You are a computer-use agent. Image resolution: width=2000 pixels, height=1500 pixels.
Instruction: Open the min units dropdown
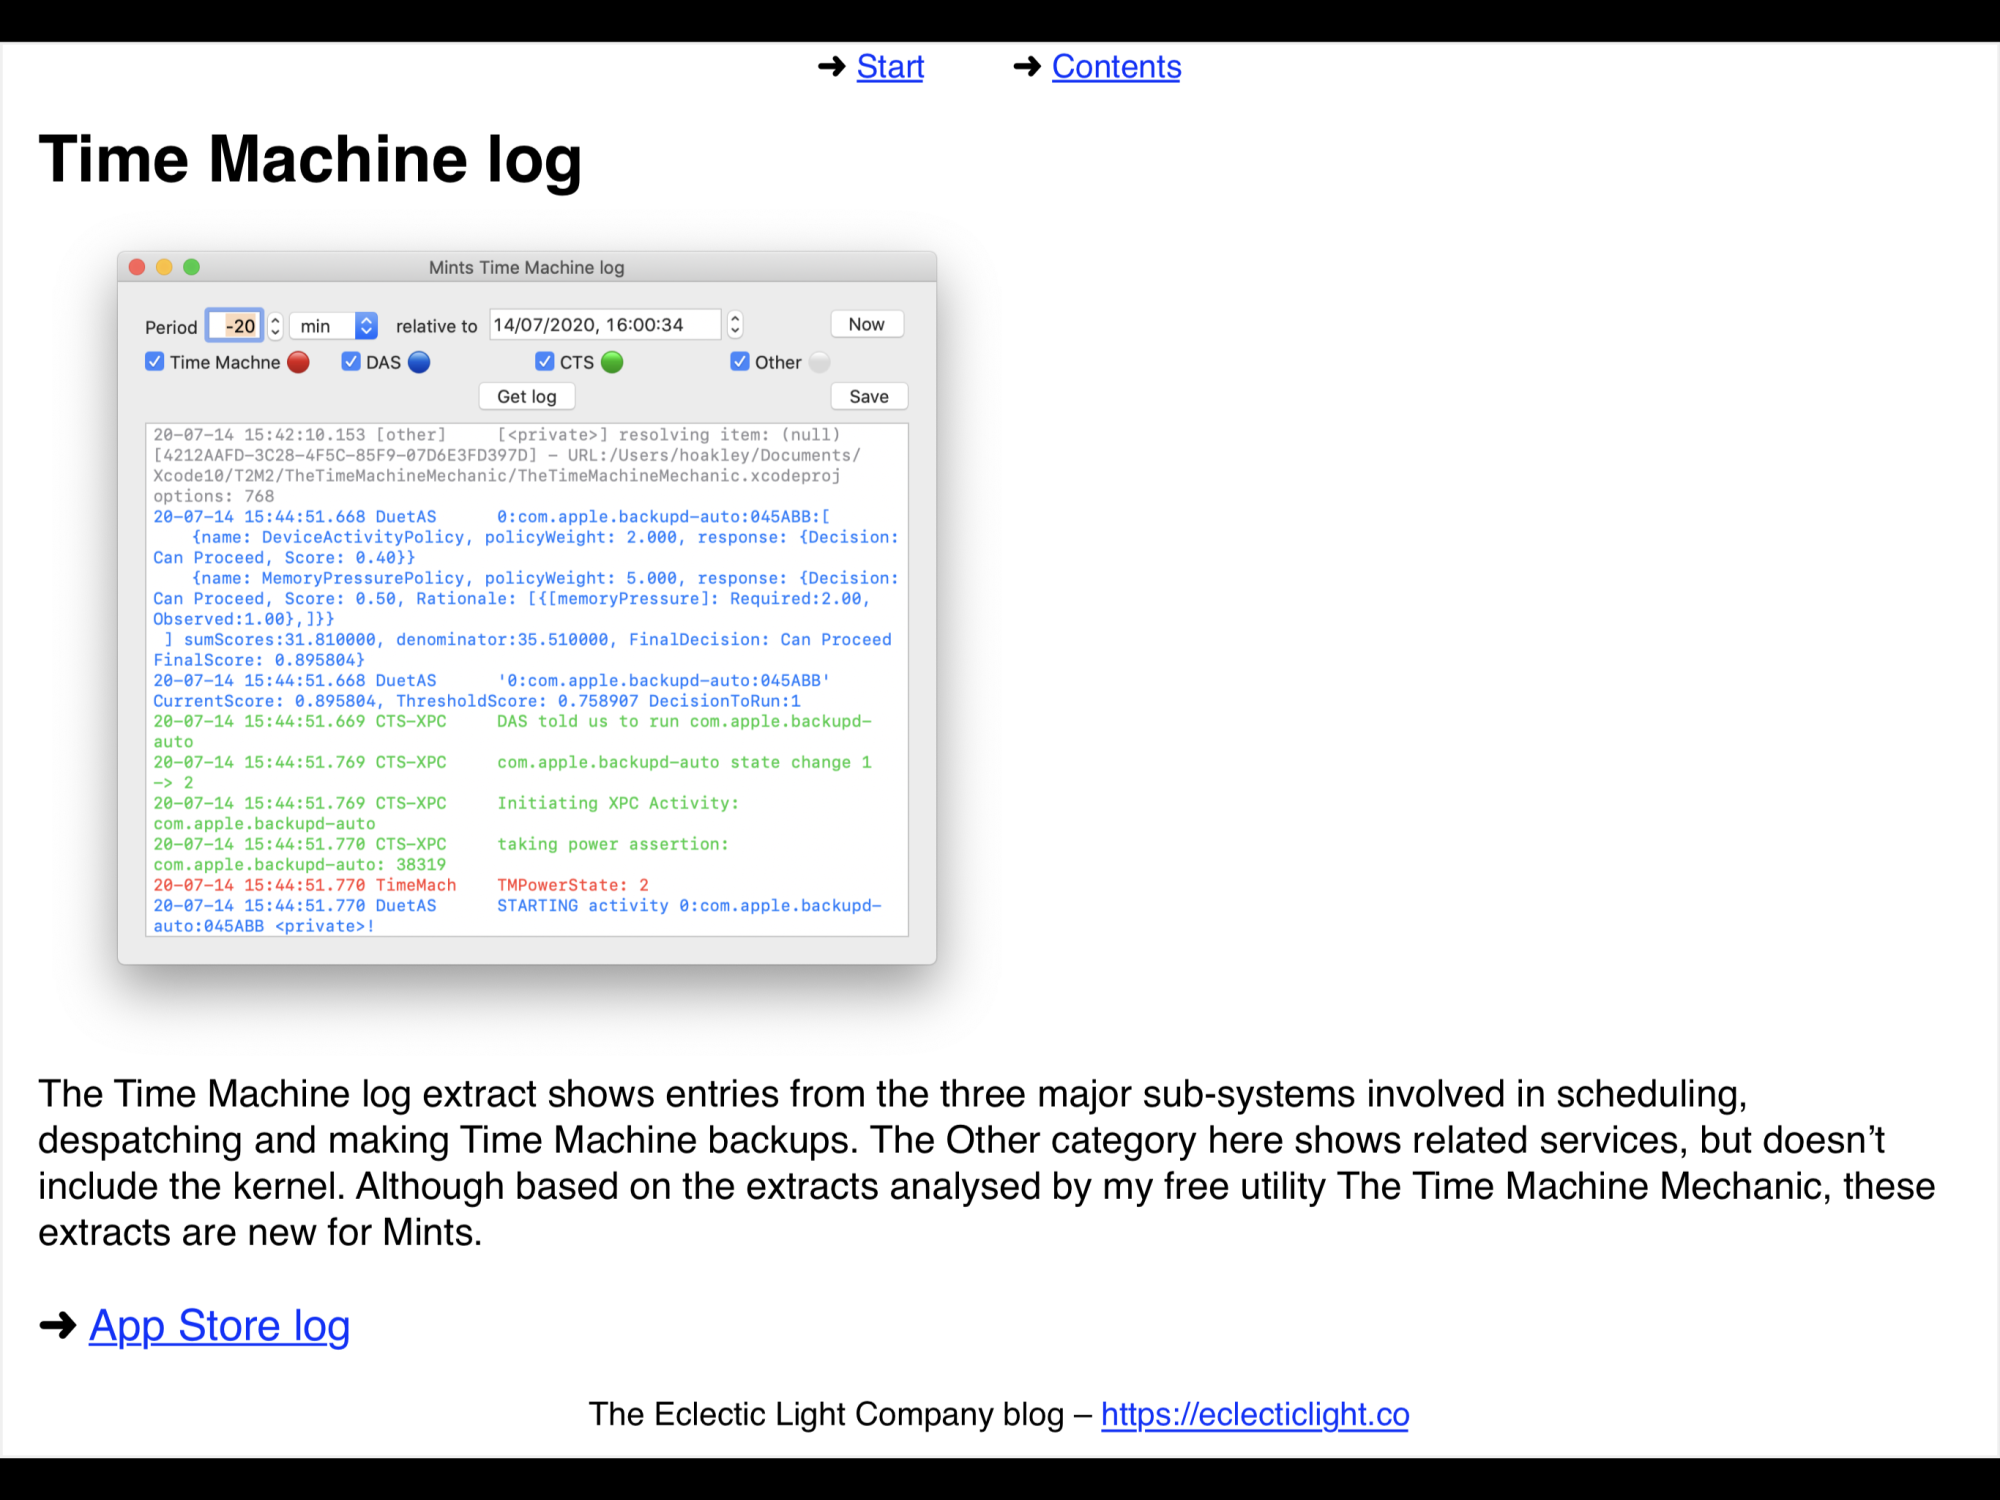[x=333, y=326]
